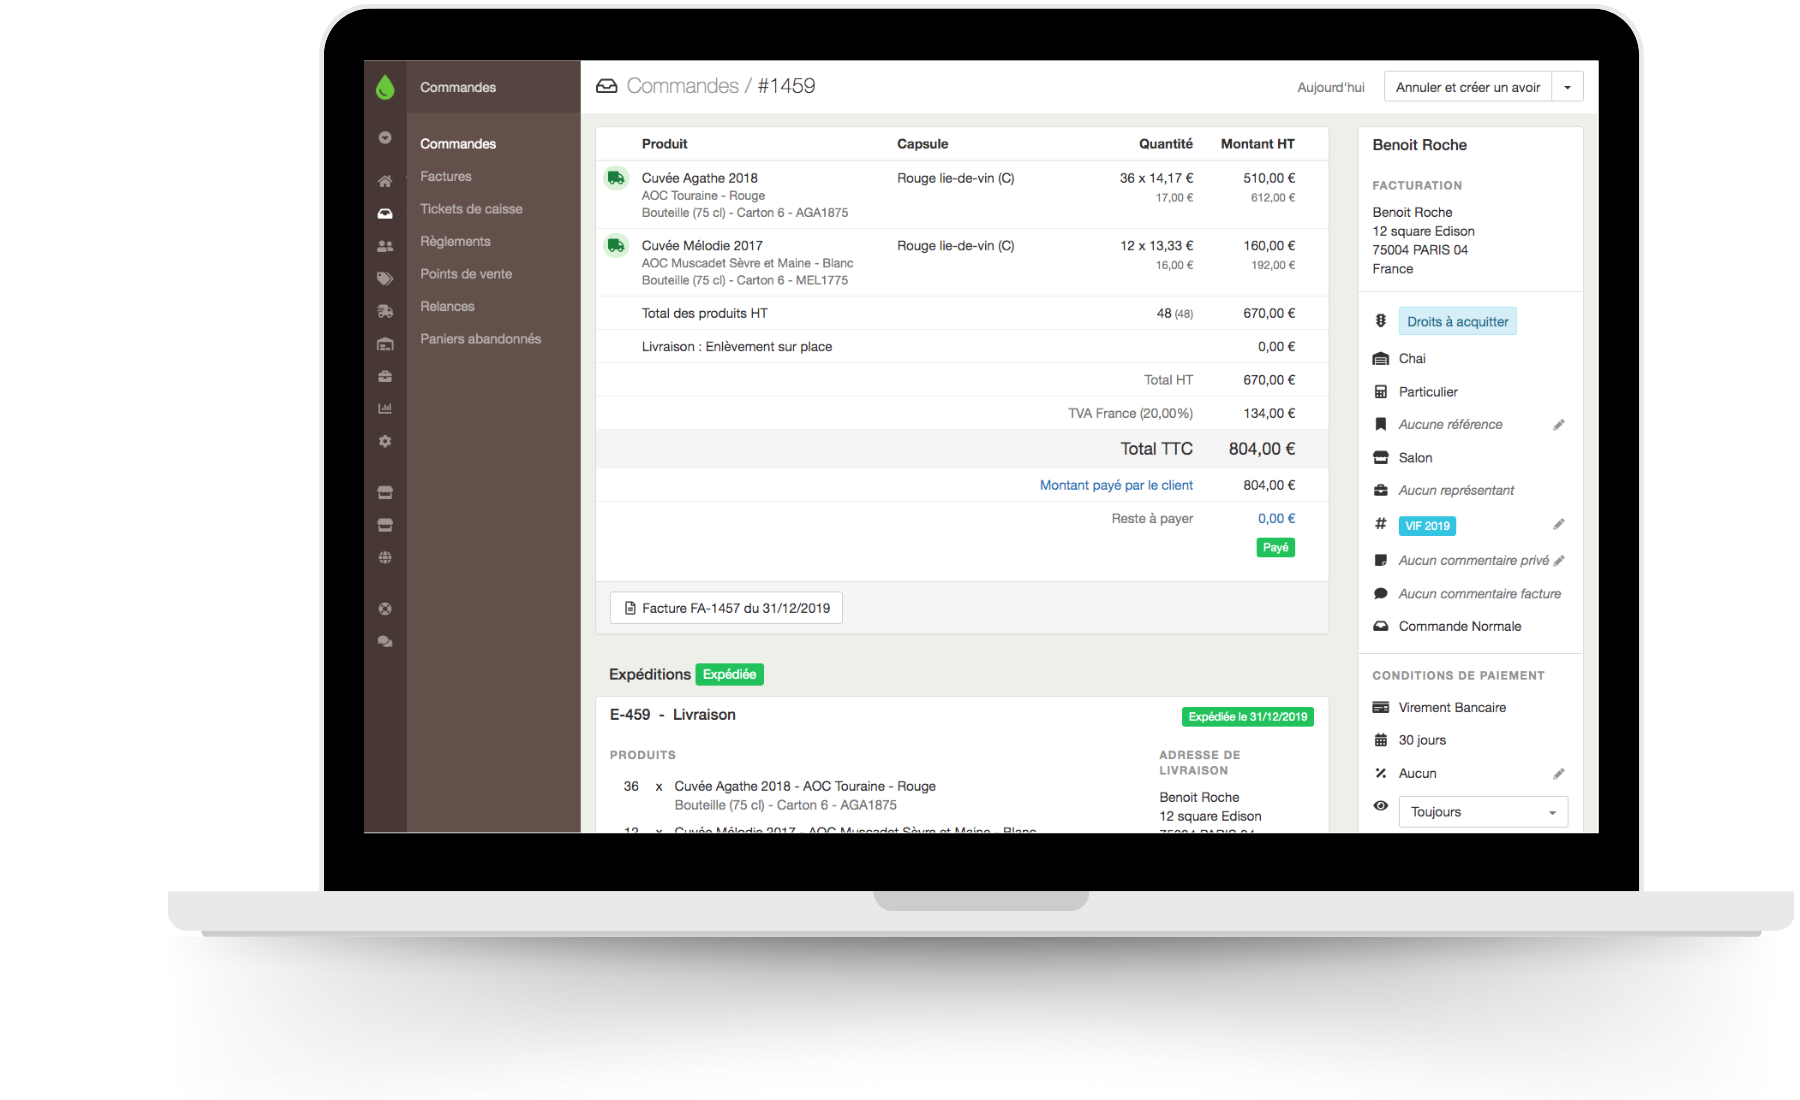Click the calendar icon by 30 jours
Image resolution: width=1800 pixels, height=1100 pixels.
tap(1381, 740)
